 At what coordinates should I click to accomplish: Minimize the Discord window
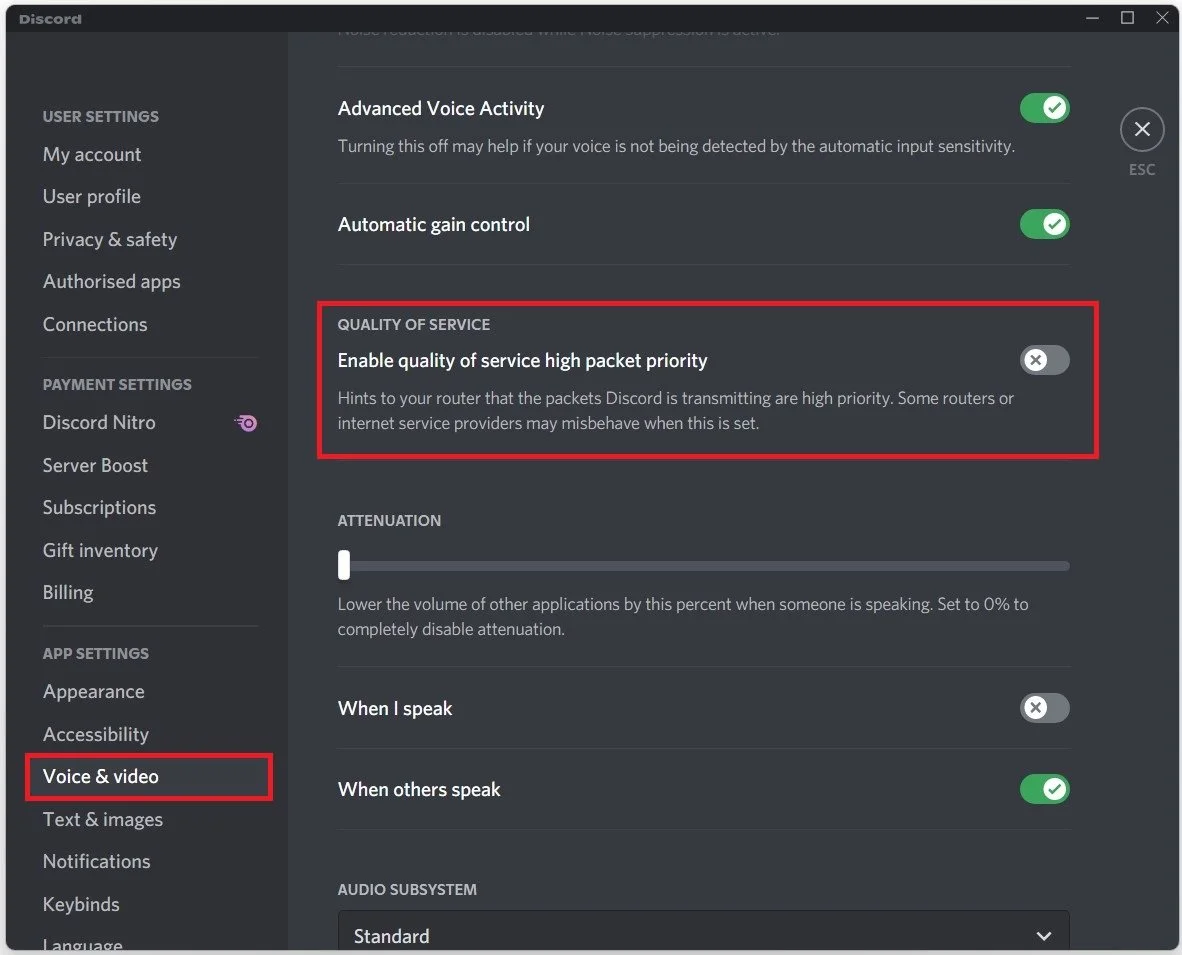[1092, 17]
